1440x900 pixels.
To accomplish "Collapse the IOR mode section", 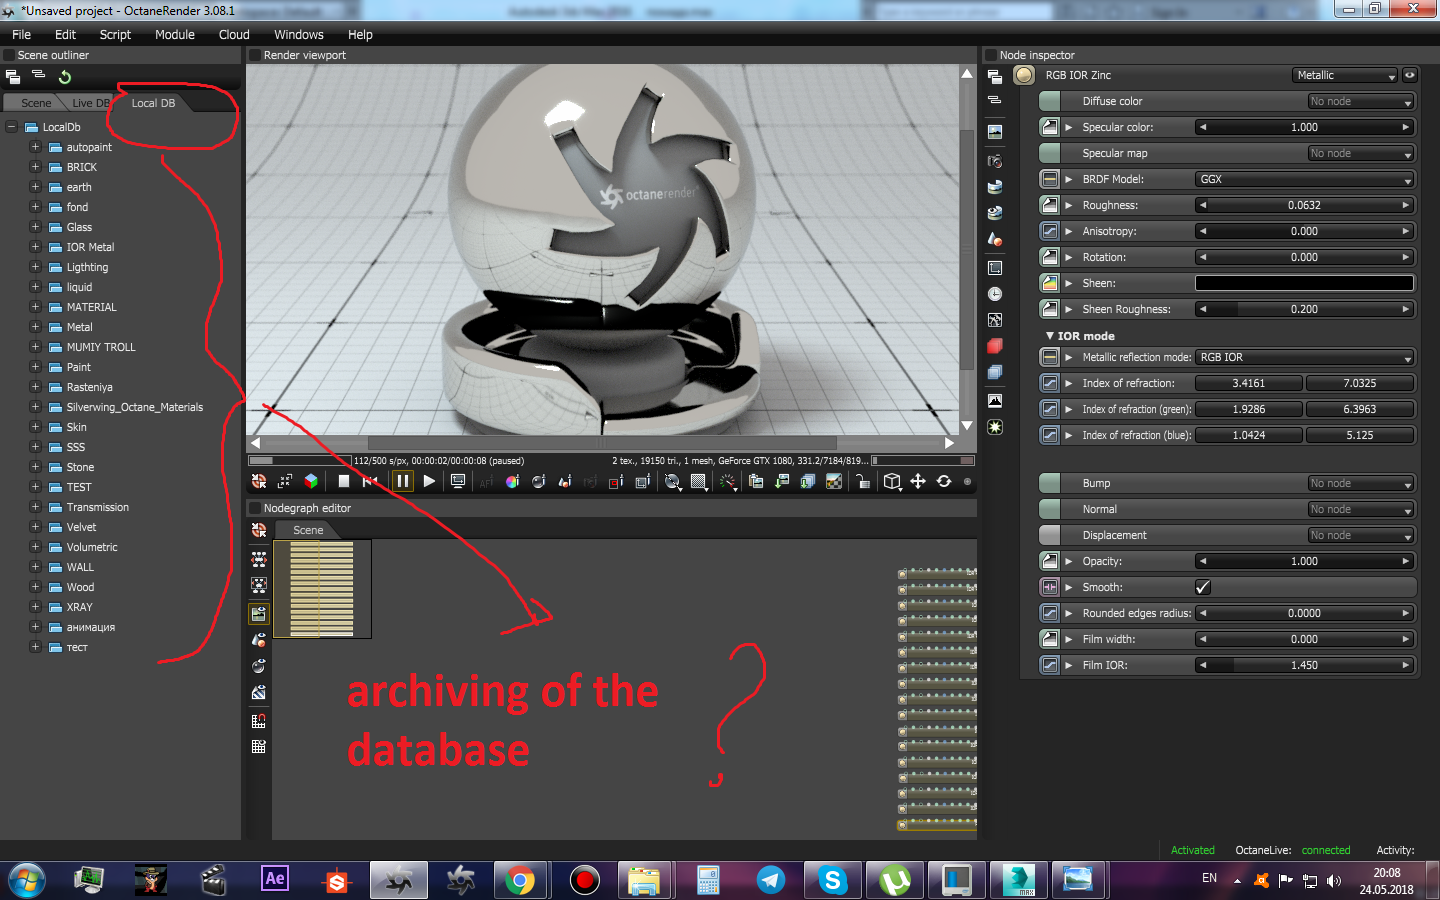I will (x=1050, y=336).
